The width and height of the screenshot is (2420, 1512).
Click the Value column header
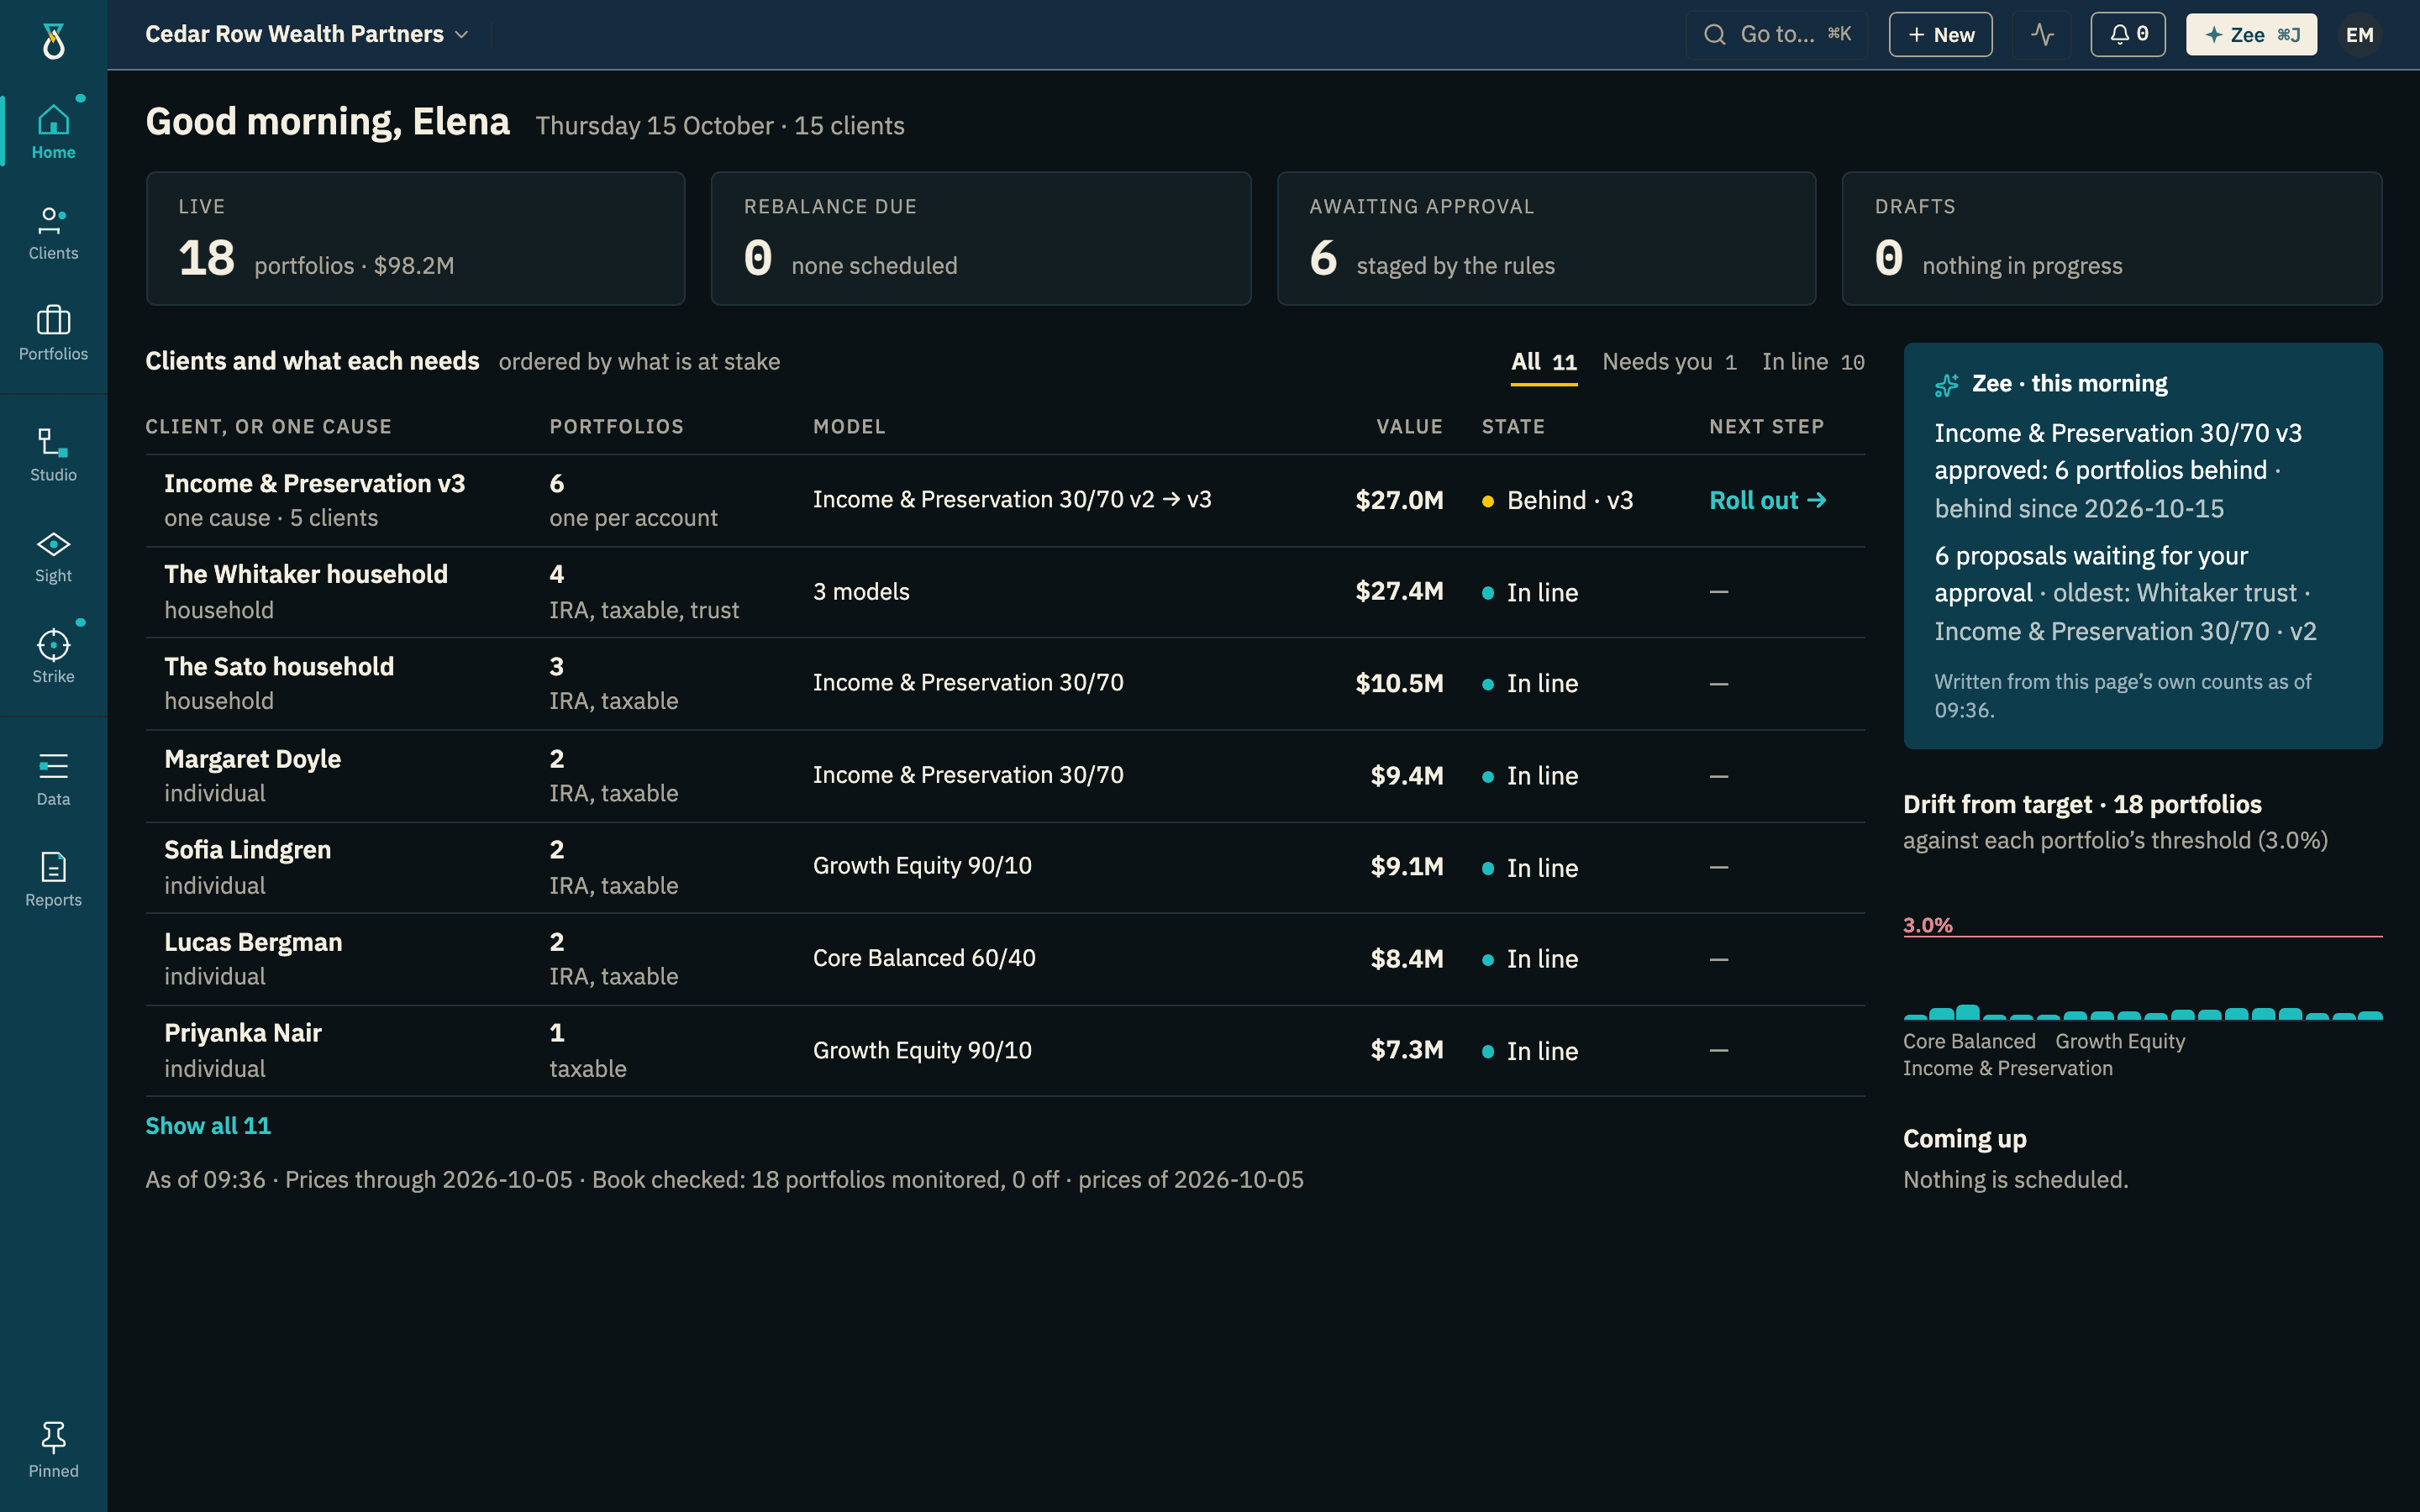1409,427
